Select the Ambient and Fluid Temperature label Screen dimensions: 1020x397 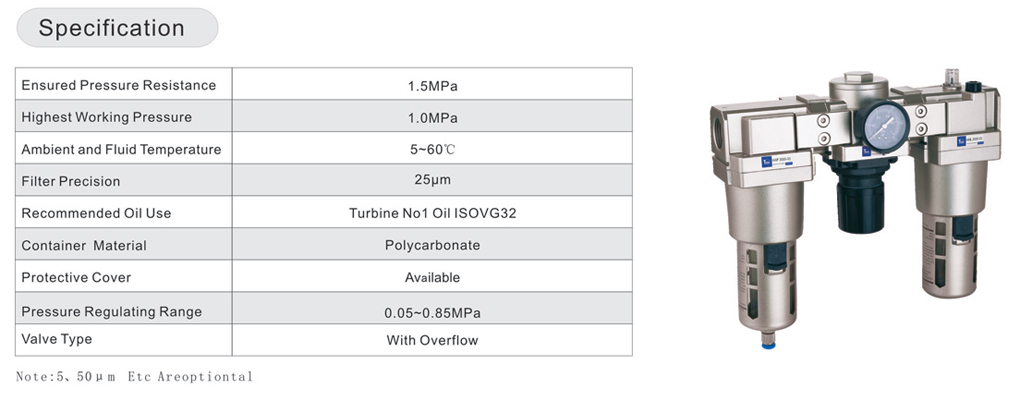[122, 149]
